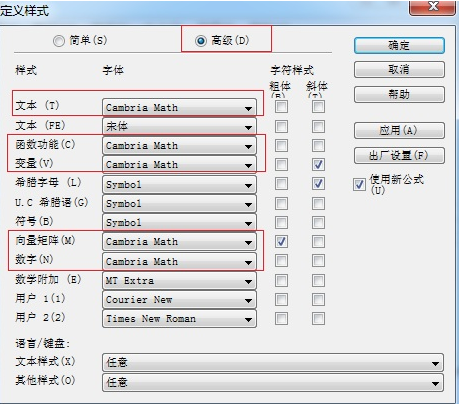Click the 取消 button
The image size is (459, 404).
pyautogui.click(x=399, y=69)
